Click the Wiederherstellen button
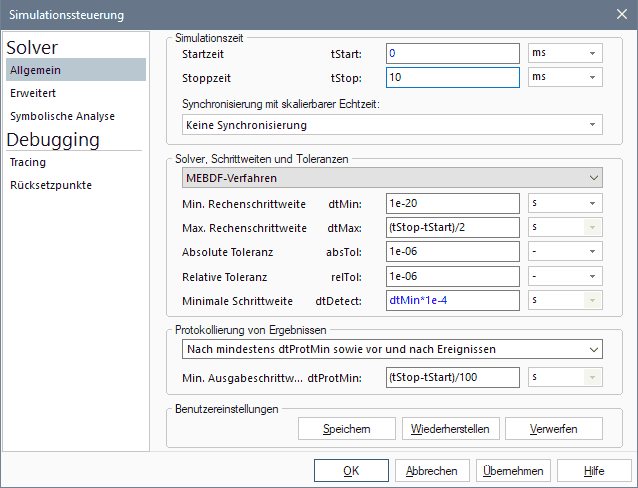 [x=450, y=429]
